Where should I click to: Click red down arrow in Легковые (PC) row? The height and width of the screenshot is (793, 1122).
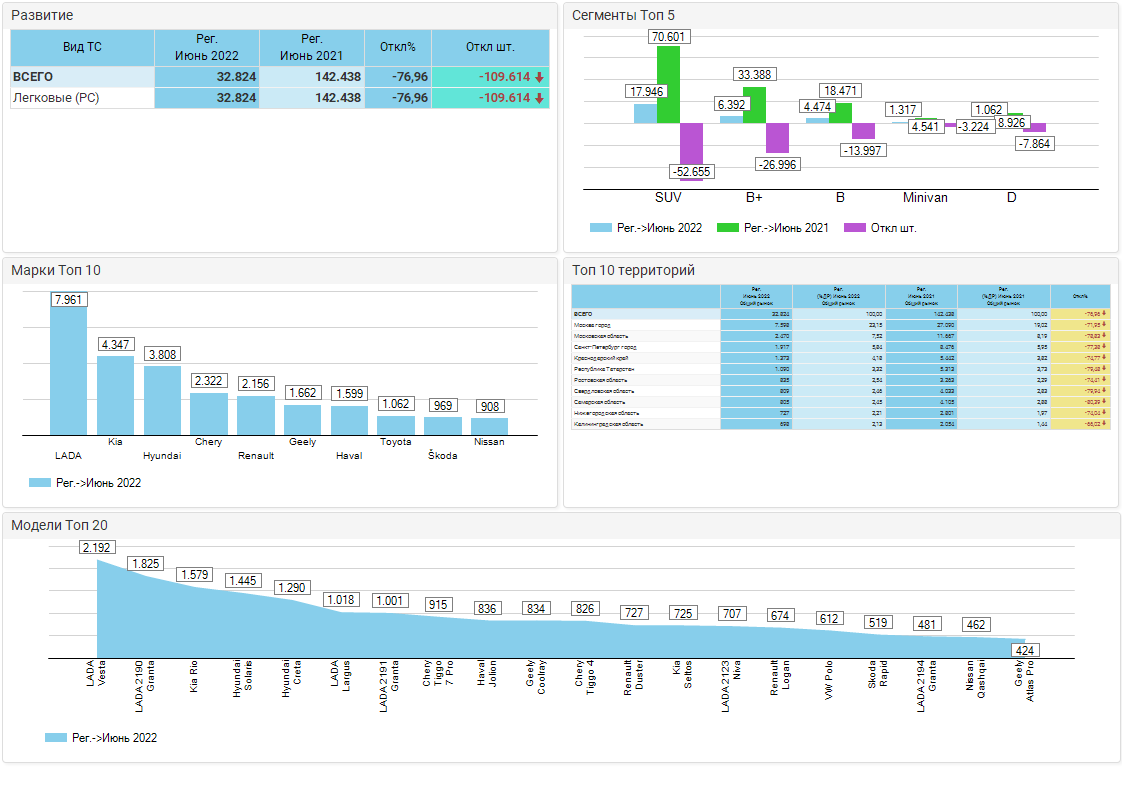[x=539, y=98]
